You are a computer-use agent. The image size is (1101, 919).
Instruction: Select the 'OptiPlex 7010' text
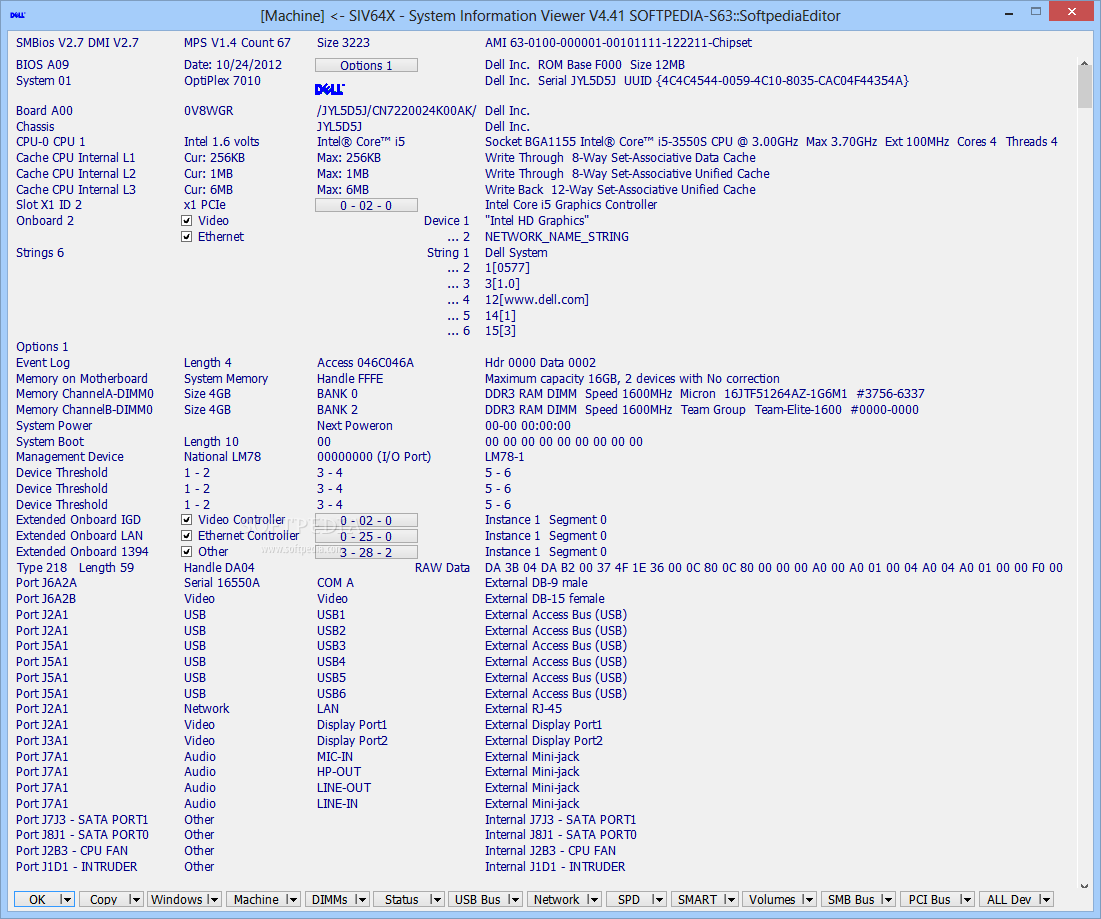pyautogui.click(x=222, y=81)
